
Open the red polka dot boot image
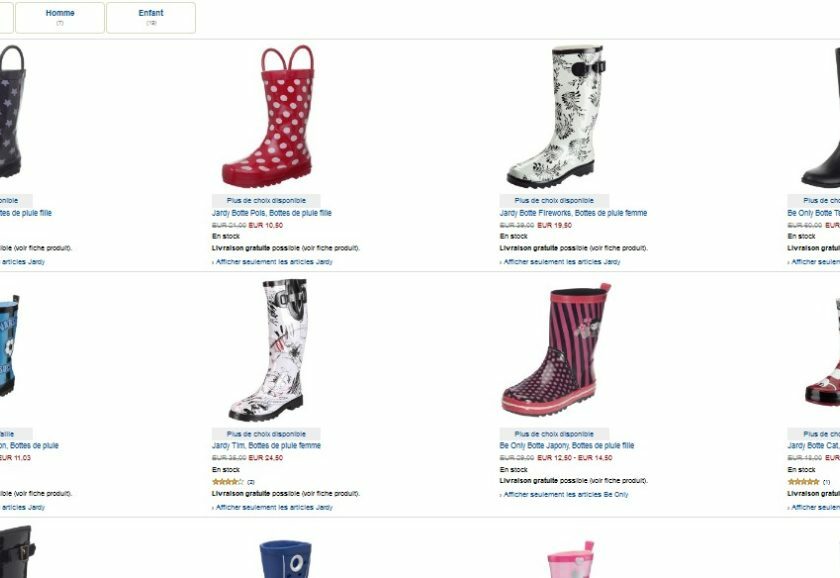point(267,116)
